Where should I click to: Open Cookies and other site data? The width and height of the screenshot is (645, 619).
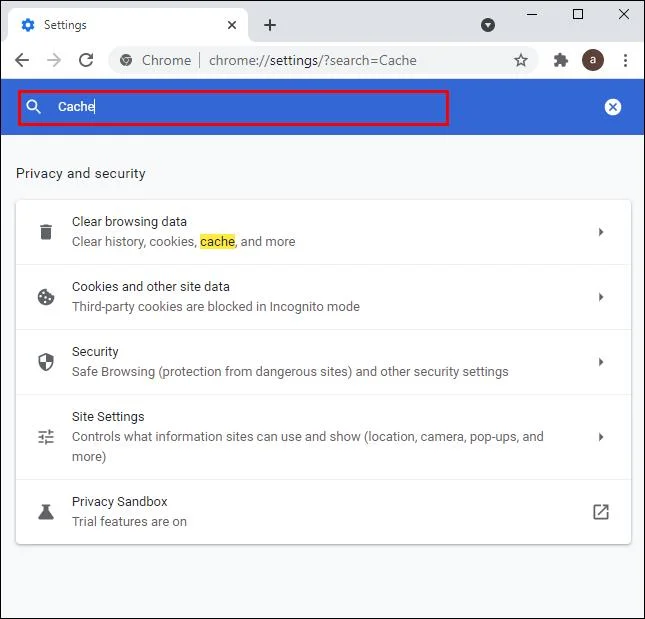point(323,297)
